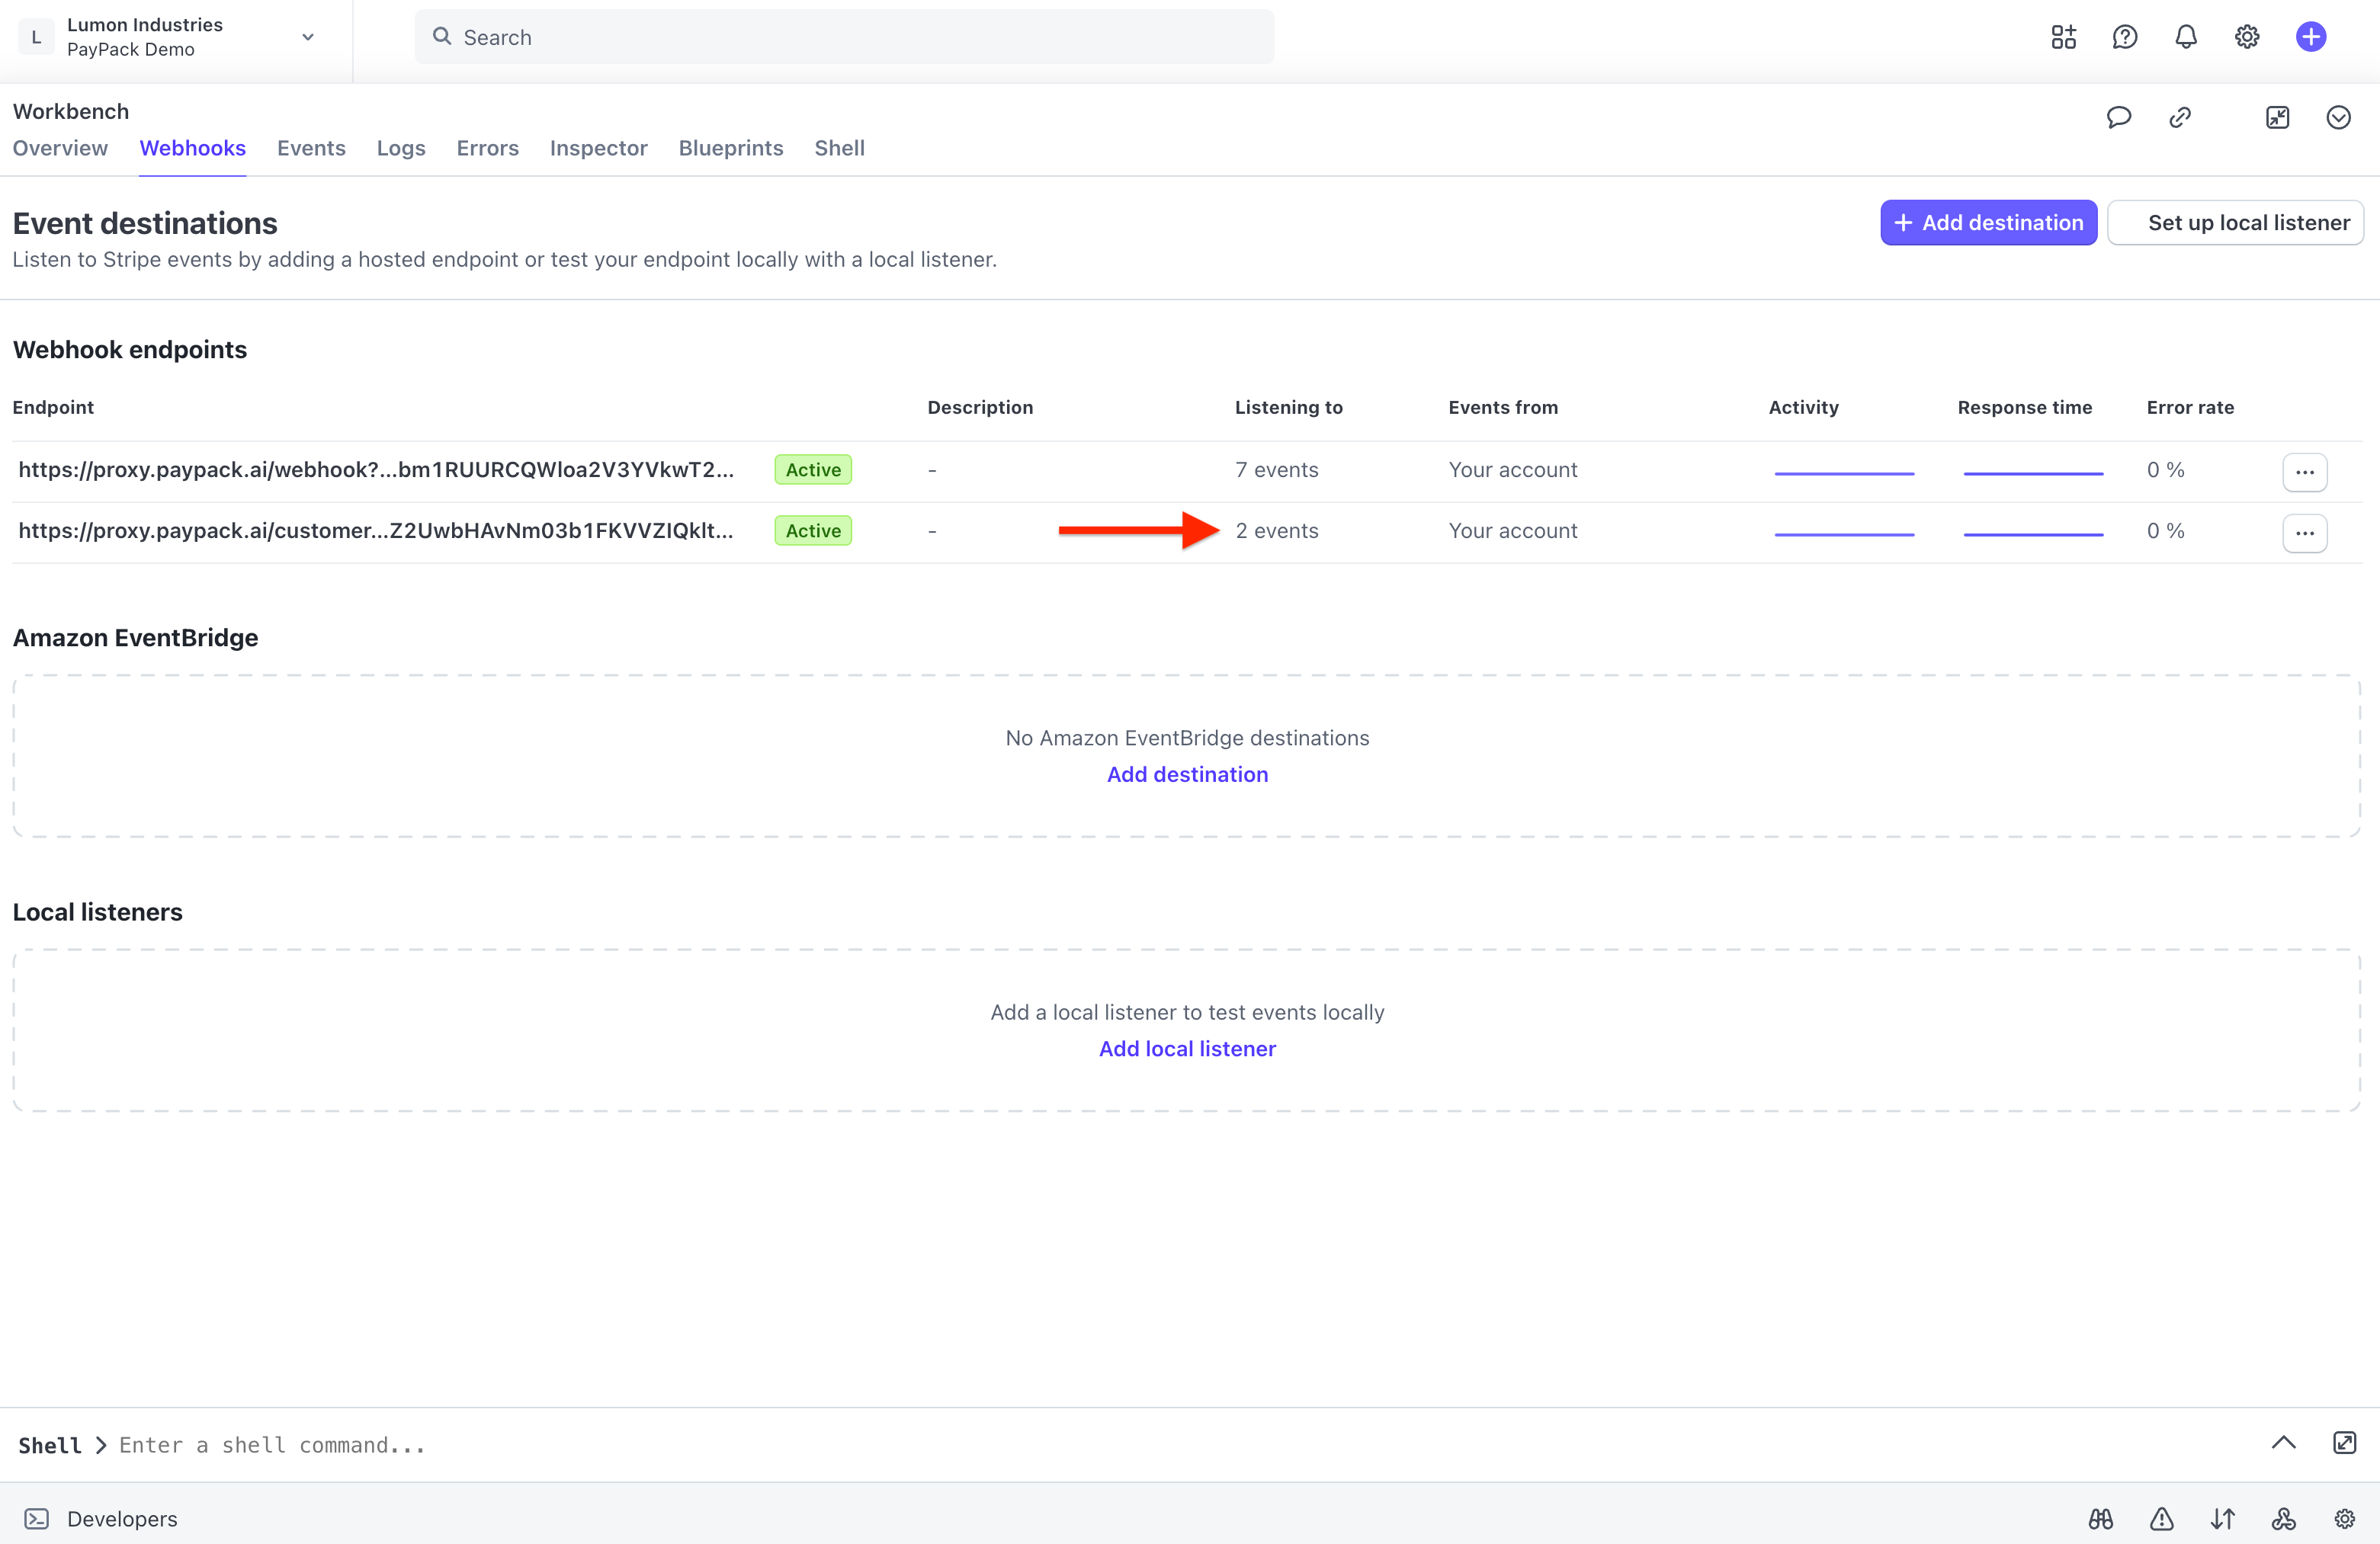
Task: Open the Inspector binoculars icon in status bar
Action: (x=2099, y=1518)
